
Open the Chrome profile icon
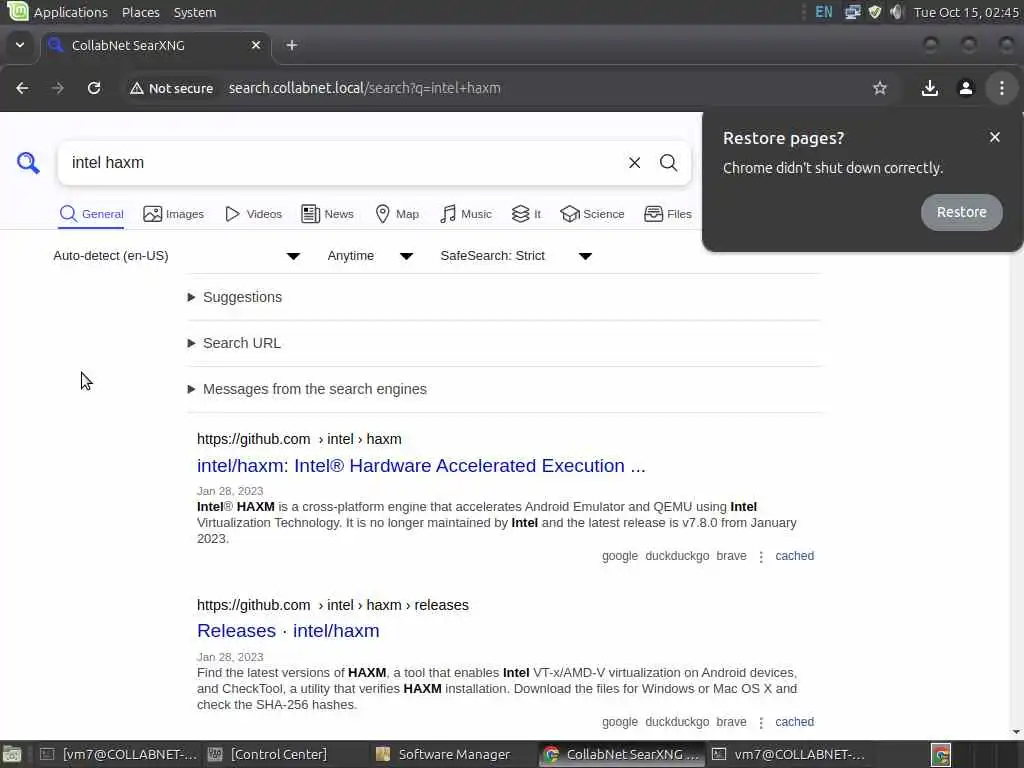[x=966, y=88]
